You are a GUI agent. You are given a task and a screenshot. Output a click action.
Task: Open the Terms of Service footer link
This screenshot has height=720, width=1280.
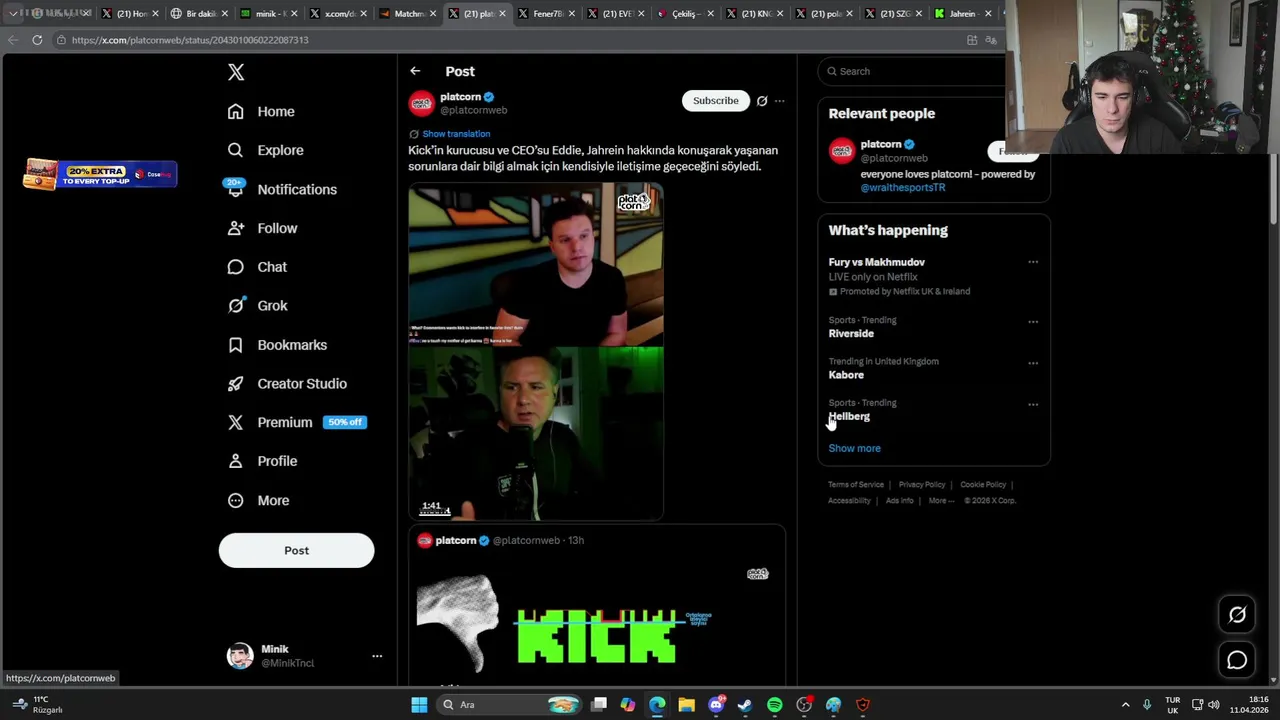(x=856, y=485)
